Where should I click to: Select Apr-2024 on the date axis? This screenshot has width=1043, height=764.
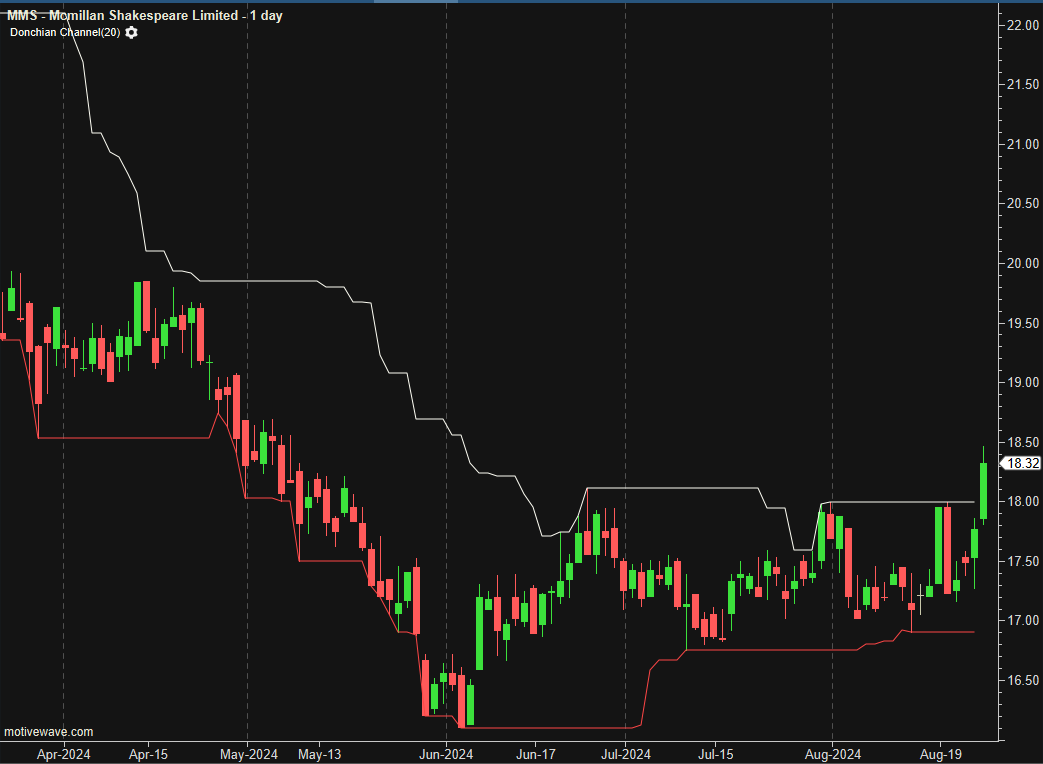click(64, 753)
